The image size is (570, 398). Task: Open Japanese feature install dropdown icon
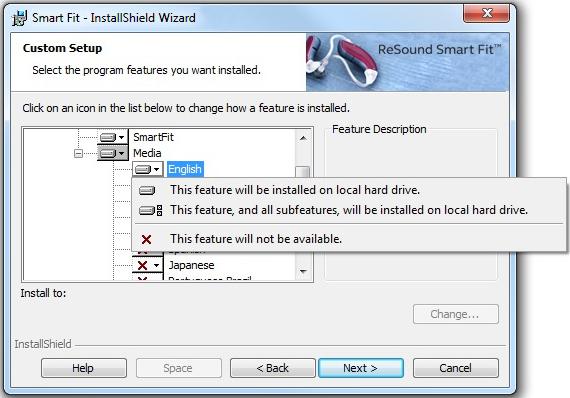point(148,265)
